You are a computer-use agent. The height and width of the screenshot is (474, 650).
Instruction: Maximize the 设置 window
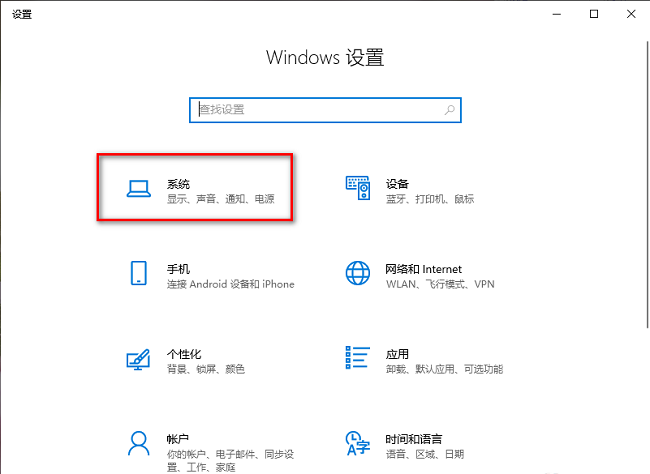[x=593, y=13]
